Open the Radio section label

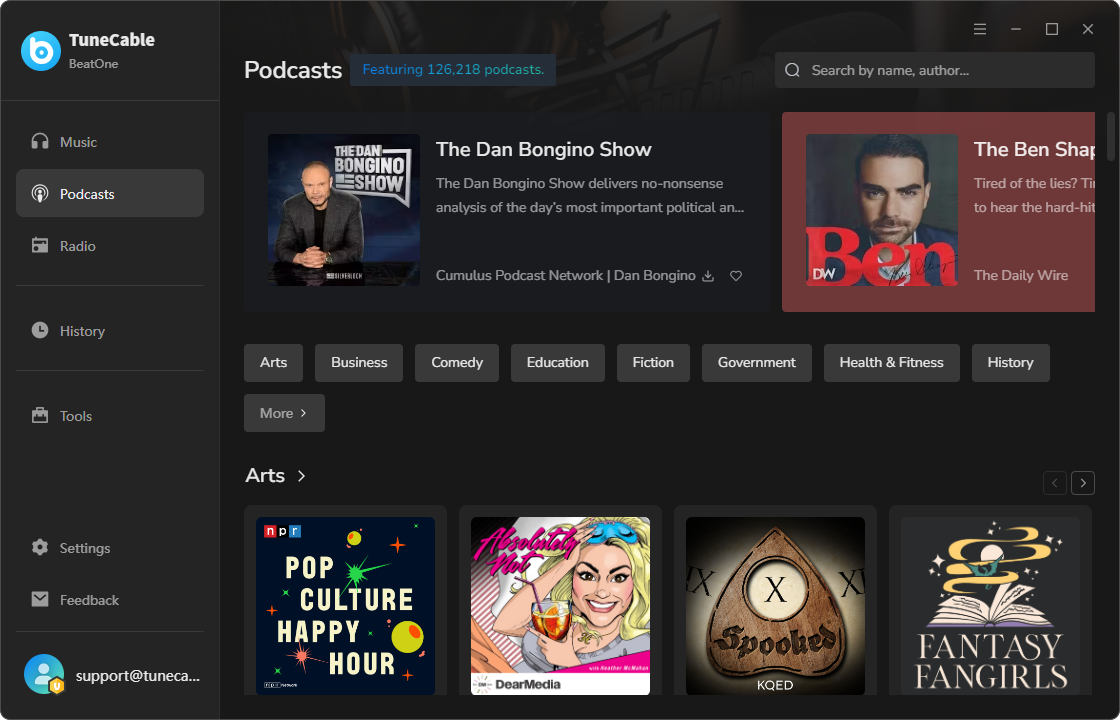click(78, 246)
